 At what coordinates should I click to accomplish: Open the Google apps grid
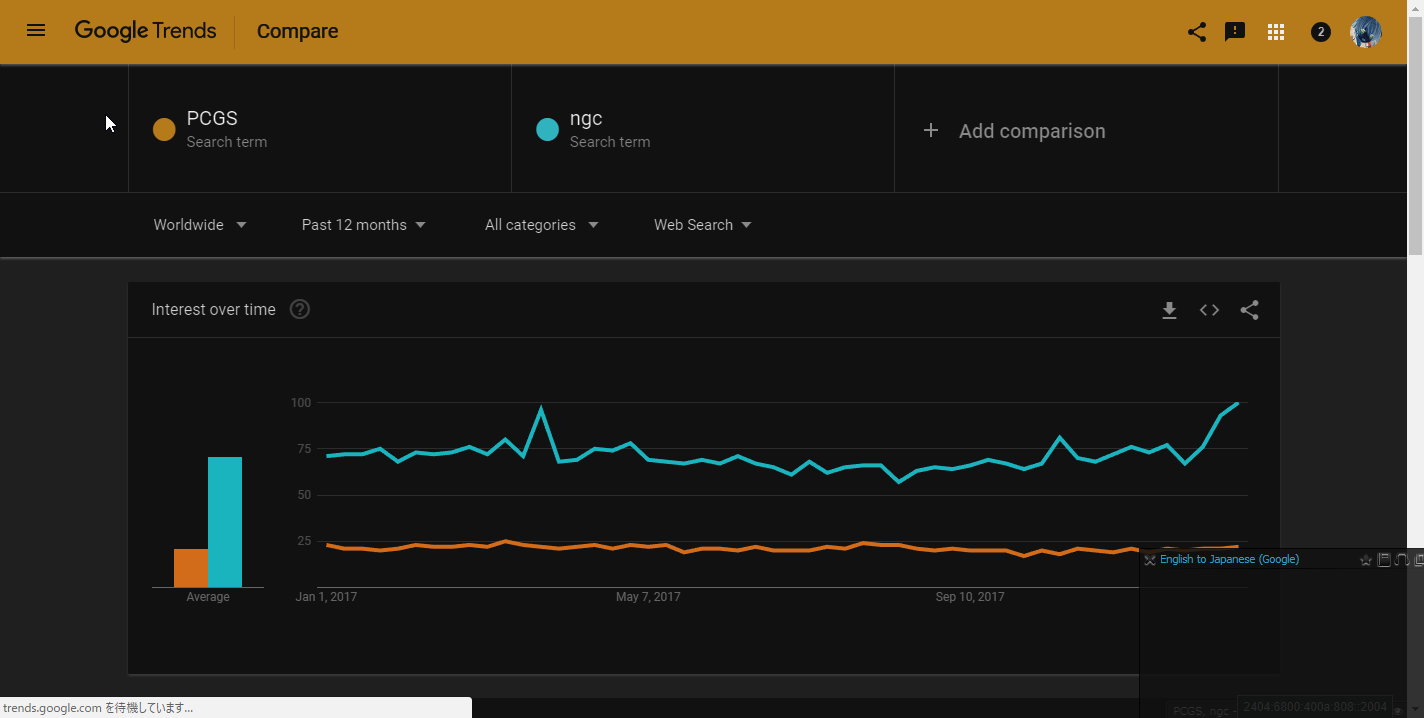point(1275,32)
